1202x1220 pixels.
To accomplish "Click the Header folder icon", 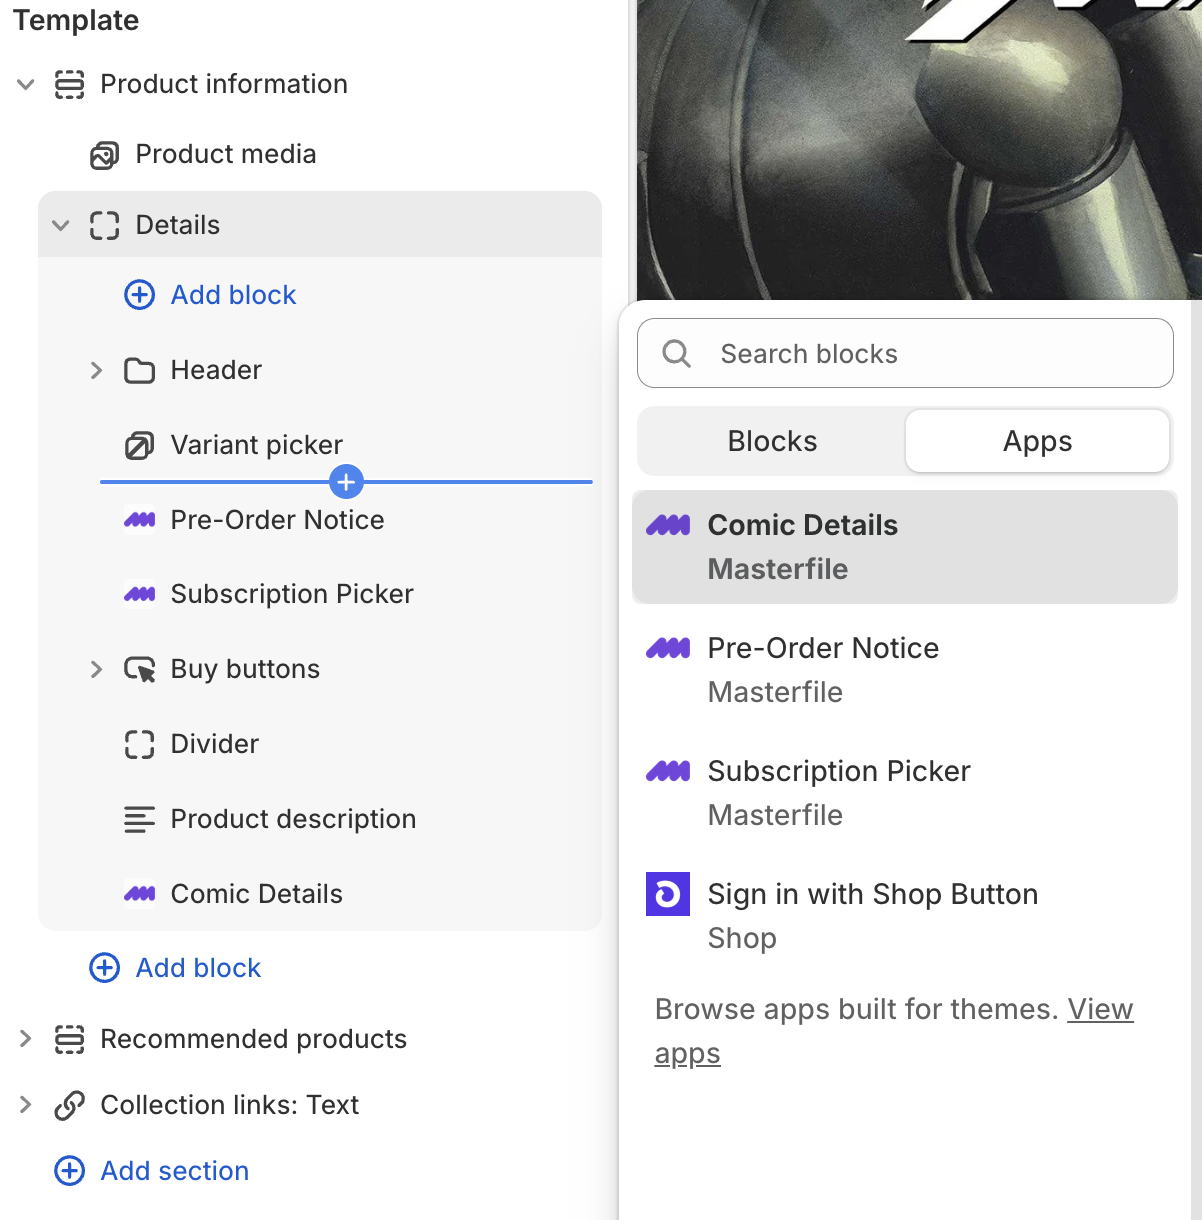I will [x=139, y=371].
